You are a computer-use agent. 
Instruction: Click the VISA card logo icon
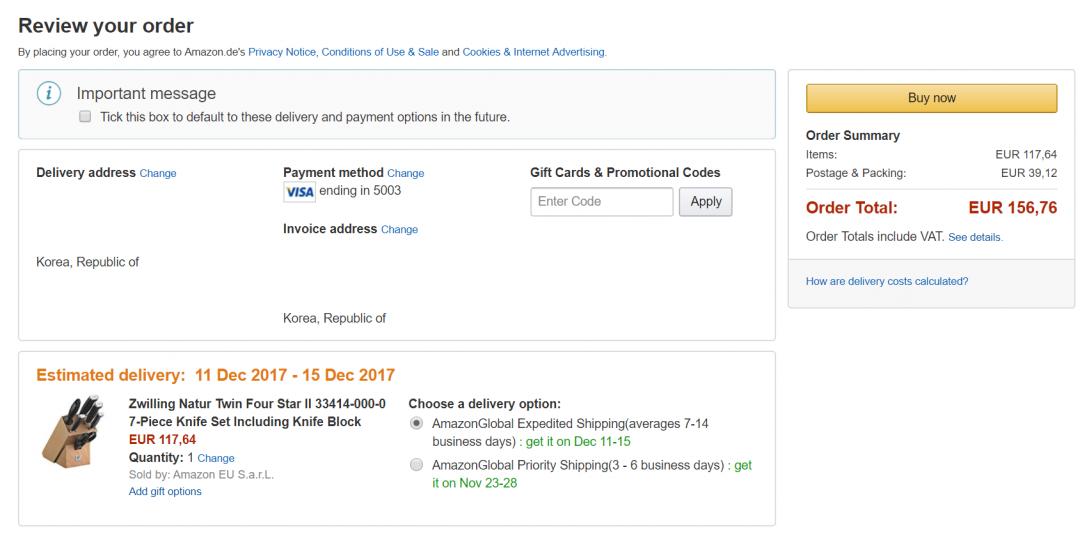click(x=299, y=192)
